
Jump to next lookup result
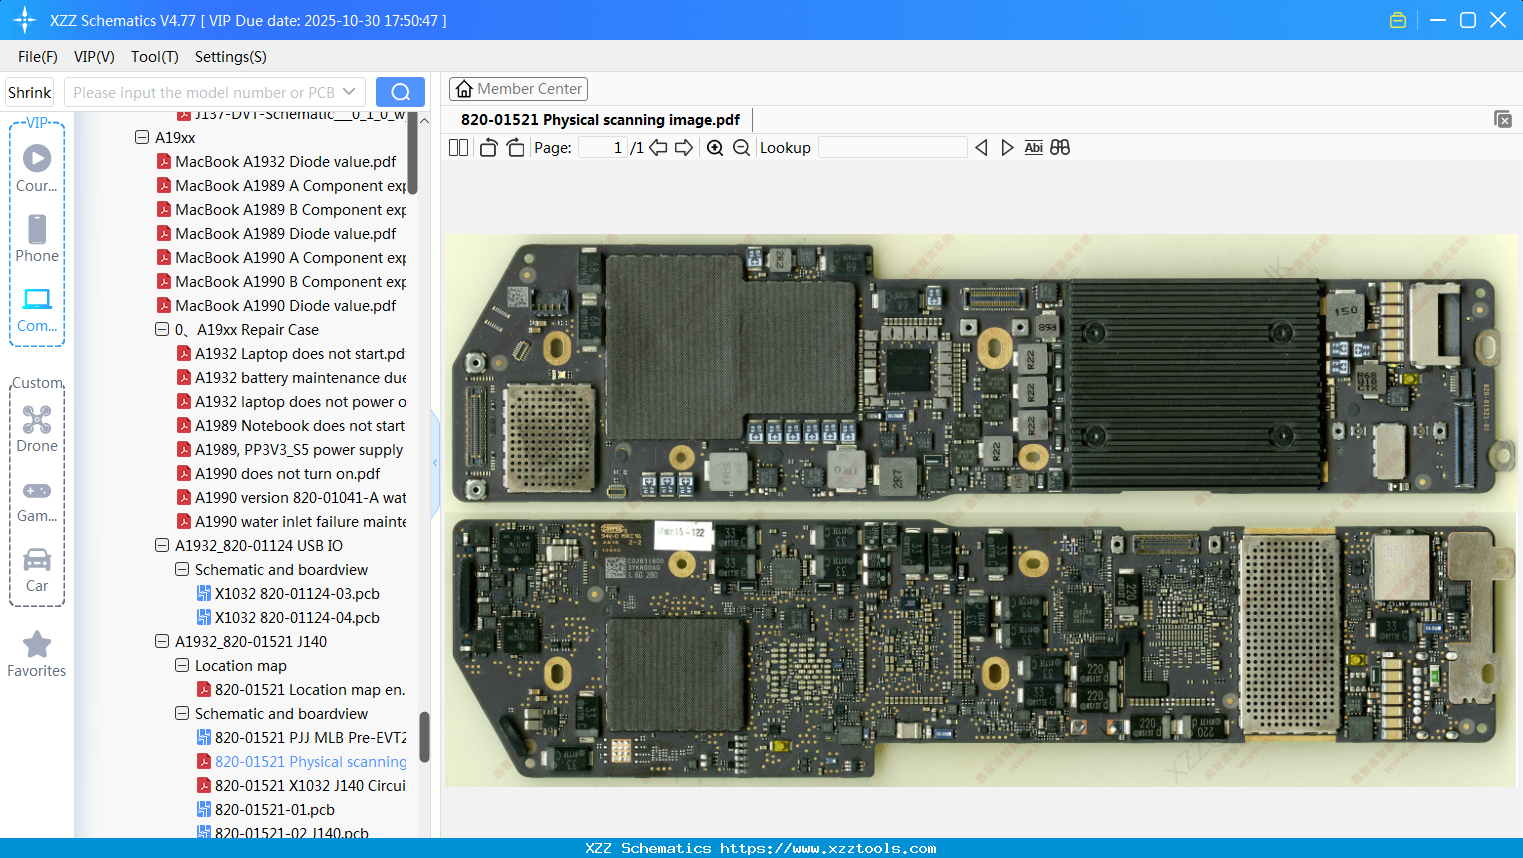coord(1007,148)
